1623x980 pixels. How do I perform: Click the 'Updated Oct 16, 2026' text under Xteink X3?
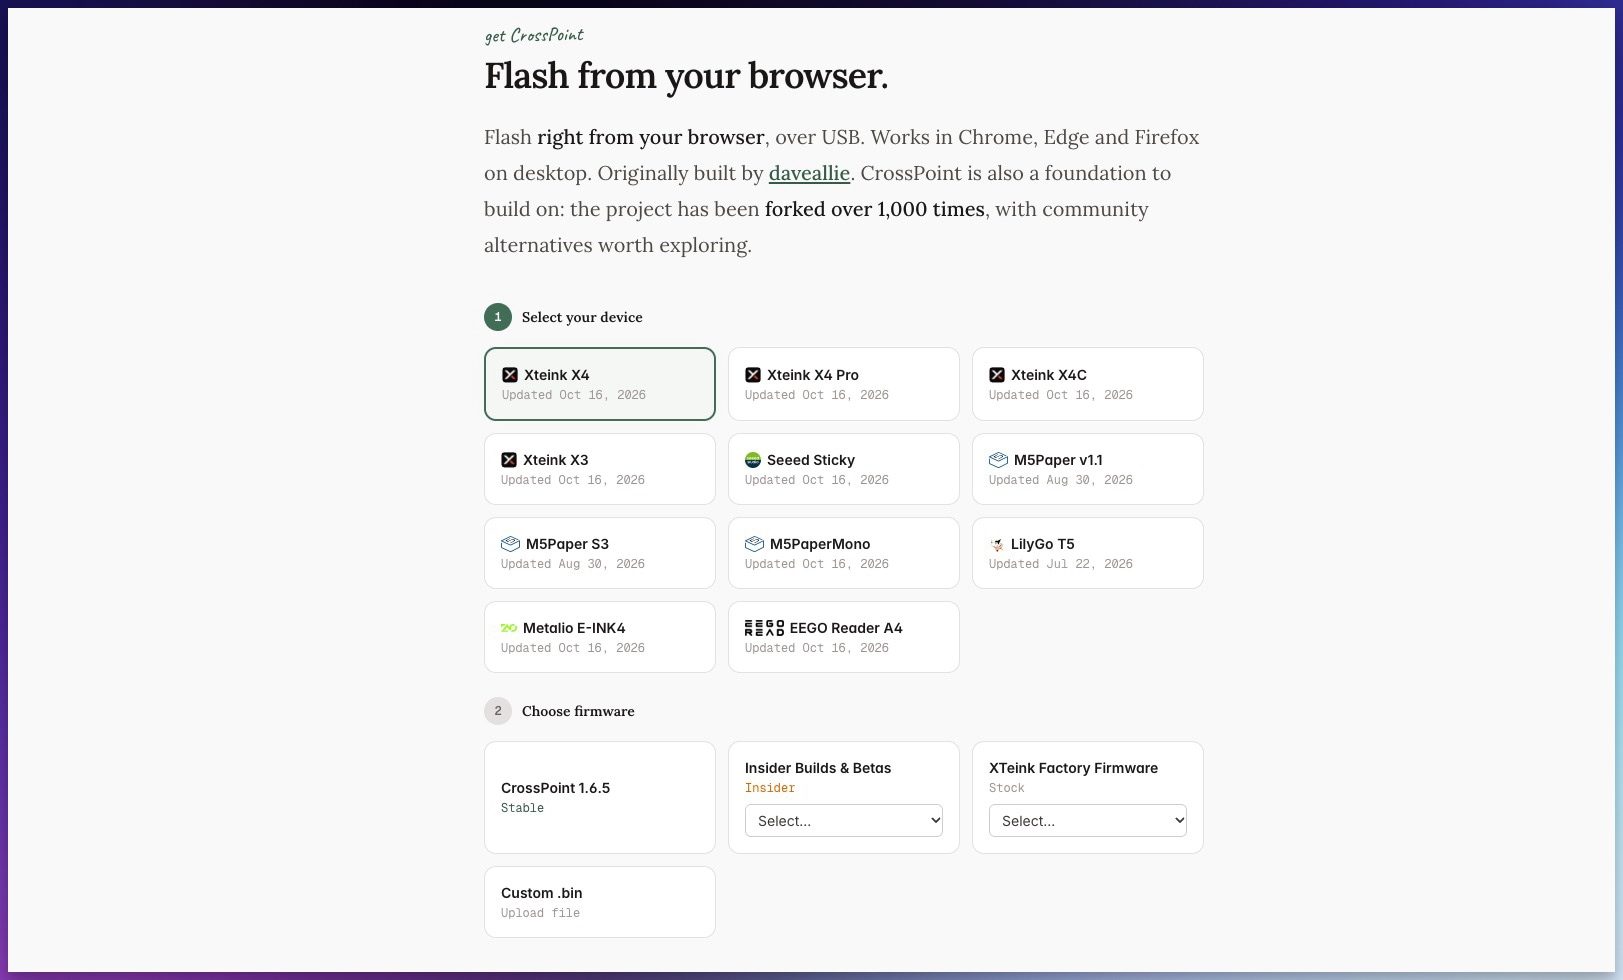(573, 480)
